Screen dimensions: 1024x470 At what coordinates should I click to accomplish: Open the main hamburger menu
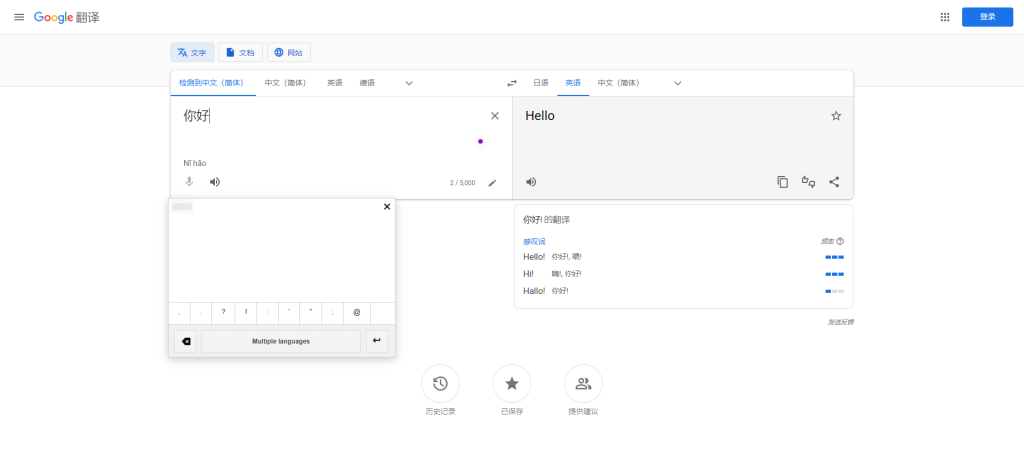click(x=18, y=17)
